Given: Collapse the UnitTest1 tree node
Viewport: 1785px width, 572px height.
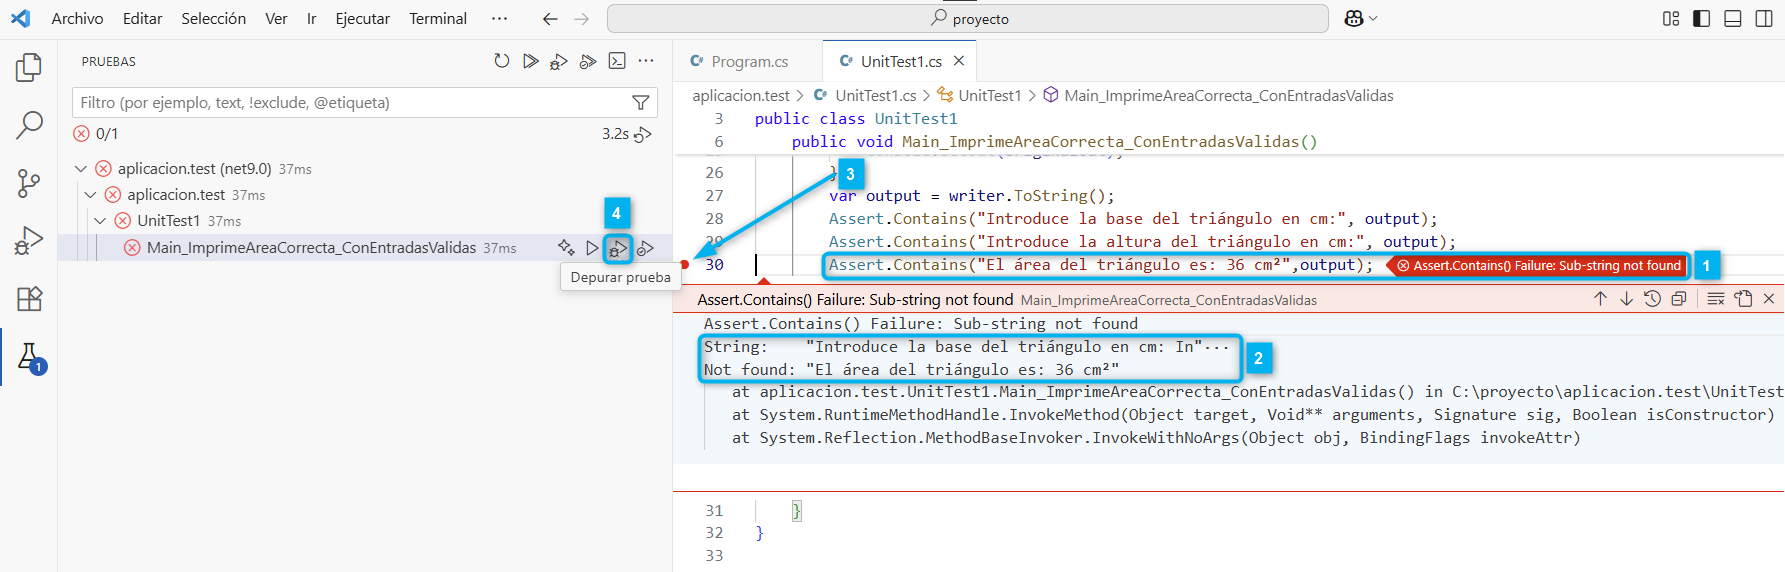Looking at the screenshot, I should point(100,221).
